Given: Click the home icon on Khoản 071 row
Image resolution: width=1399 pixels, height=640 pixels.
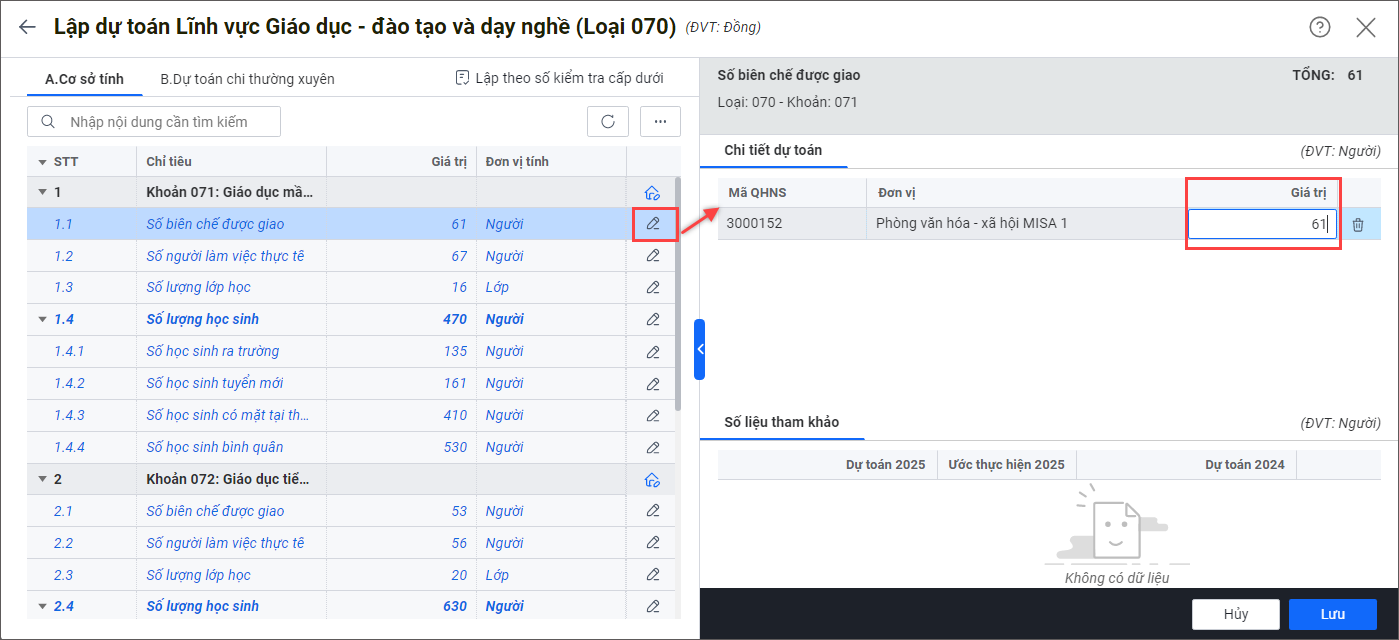Looking at the screenshot, I should pos(652,192).
